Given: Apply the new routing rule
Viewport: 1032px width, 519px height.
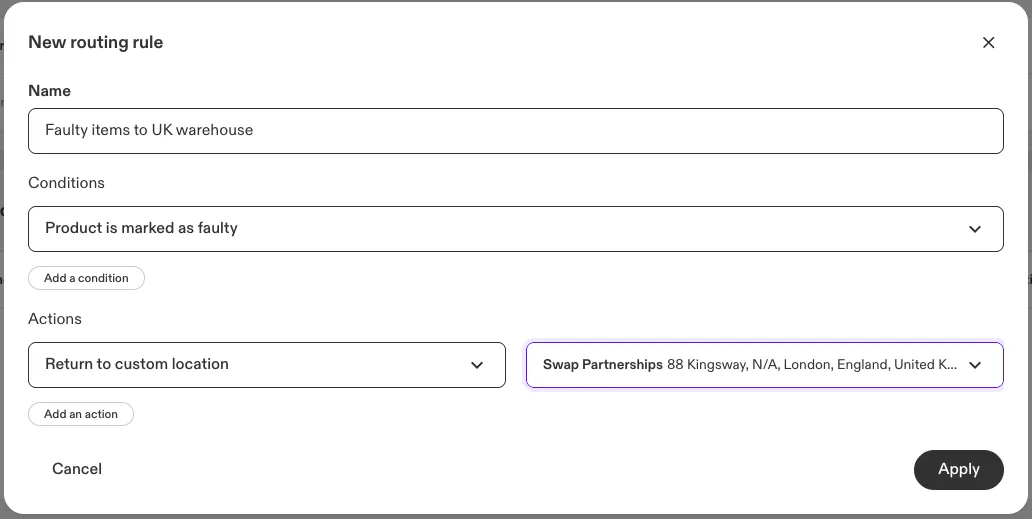Looking at the screenshot, I should pyautogui.click(x=958, y=470).
